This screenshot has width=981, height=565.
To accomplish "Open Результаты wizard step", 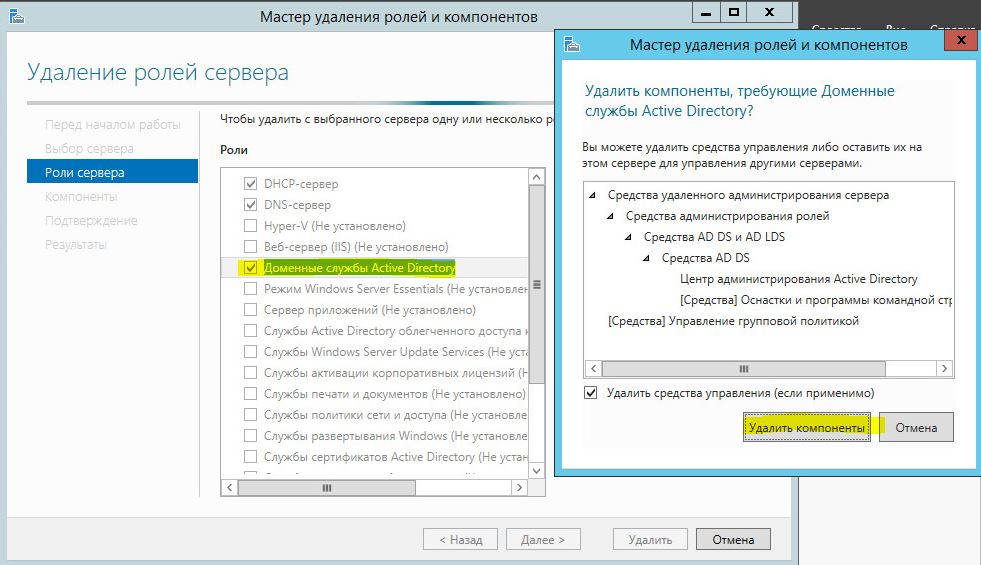I will point(75,244).
